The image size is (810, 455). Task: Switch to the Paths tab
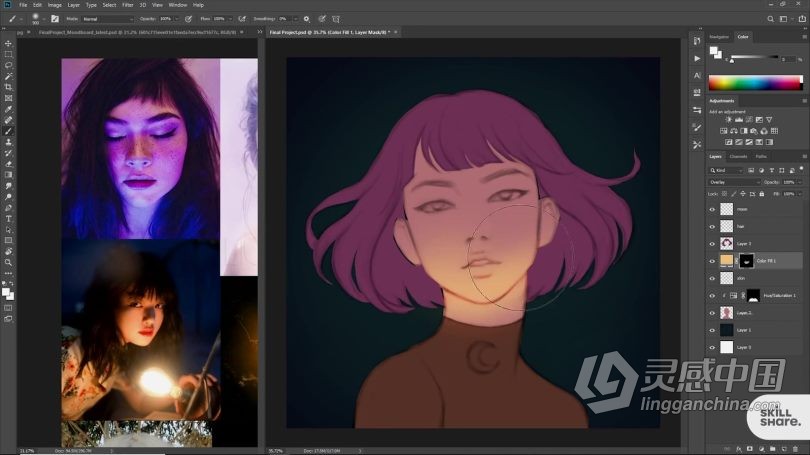tap(761, 156)
